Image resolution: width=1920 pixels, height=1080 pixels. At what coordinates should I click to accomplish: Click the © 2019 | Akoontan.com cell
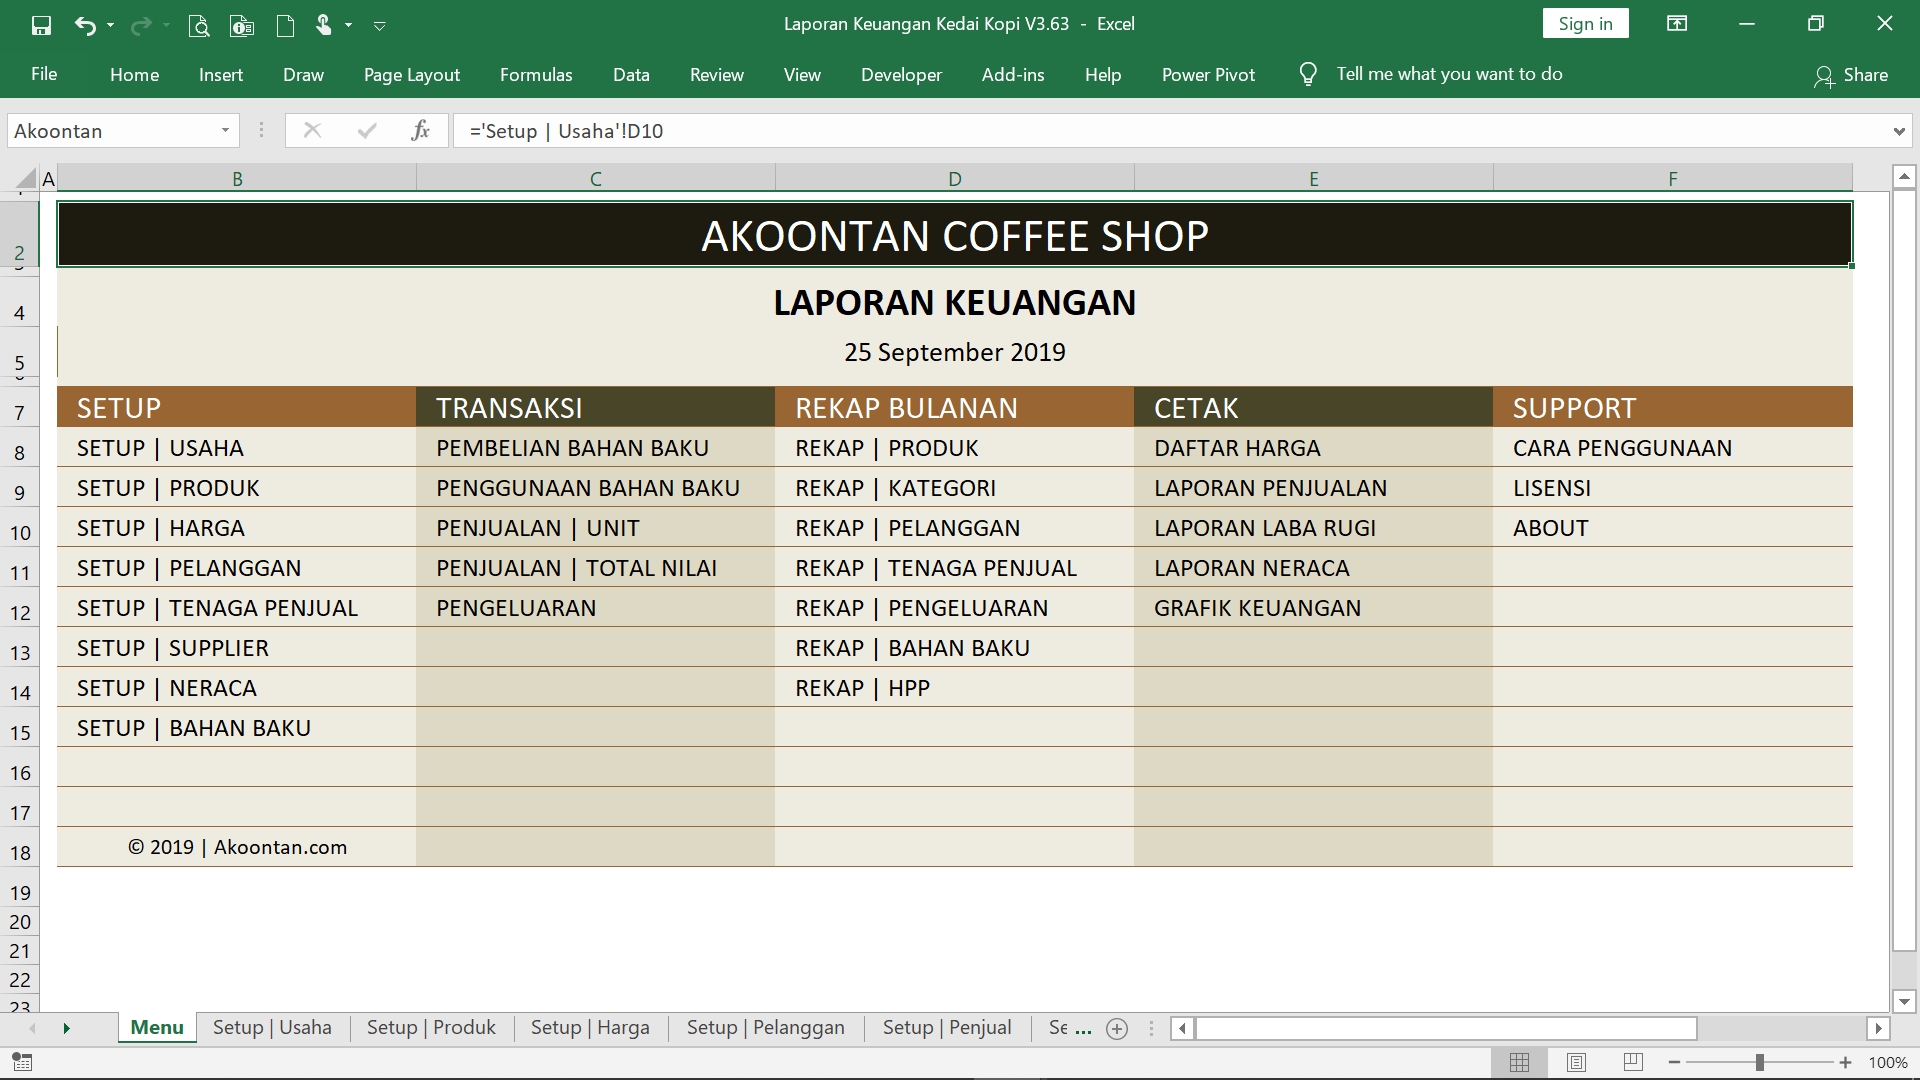(x=237, y=847)
